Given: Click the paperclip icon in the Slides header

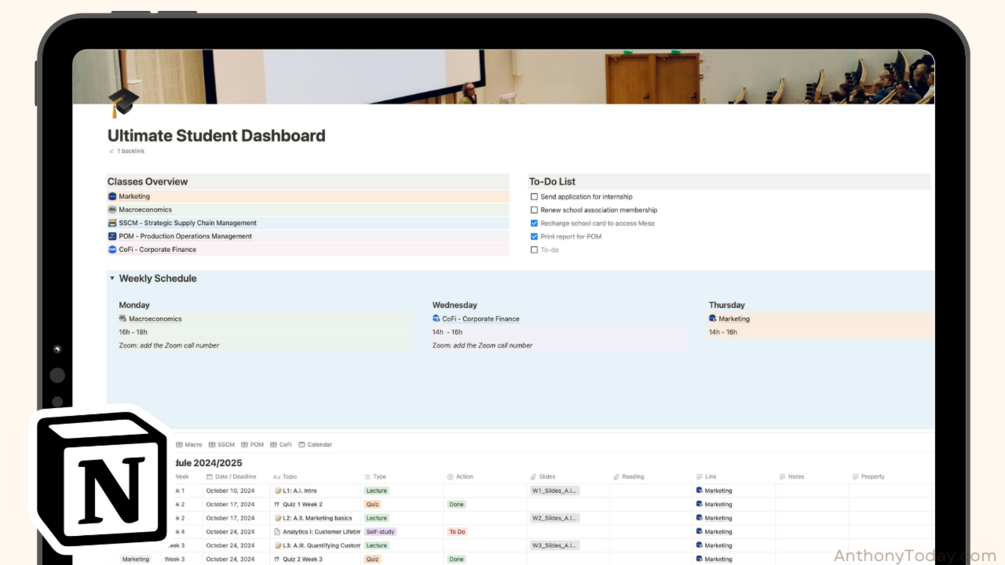Looking at the screenshot, I should (x=533, y=477).
